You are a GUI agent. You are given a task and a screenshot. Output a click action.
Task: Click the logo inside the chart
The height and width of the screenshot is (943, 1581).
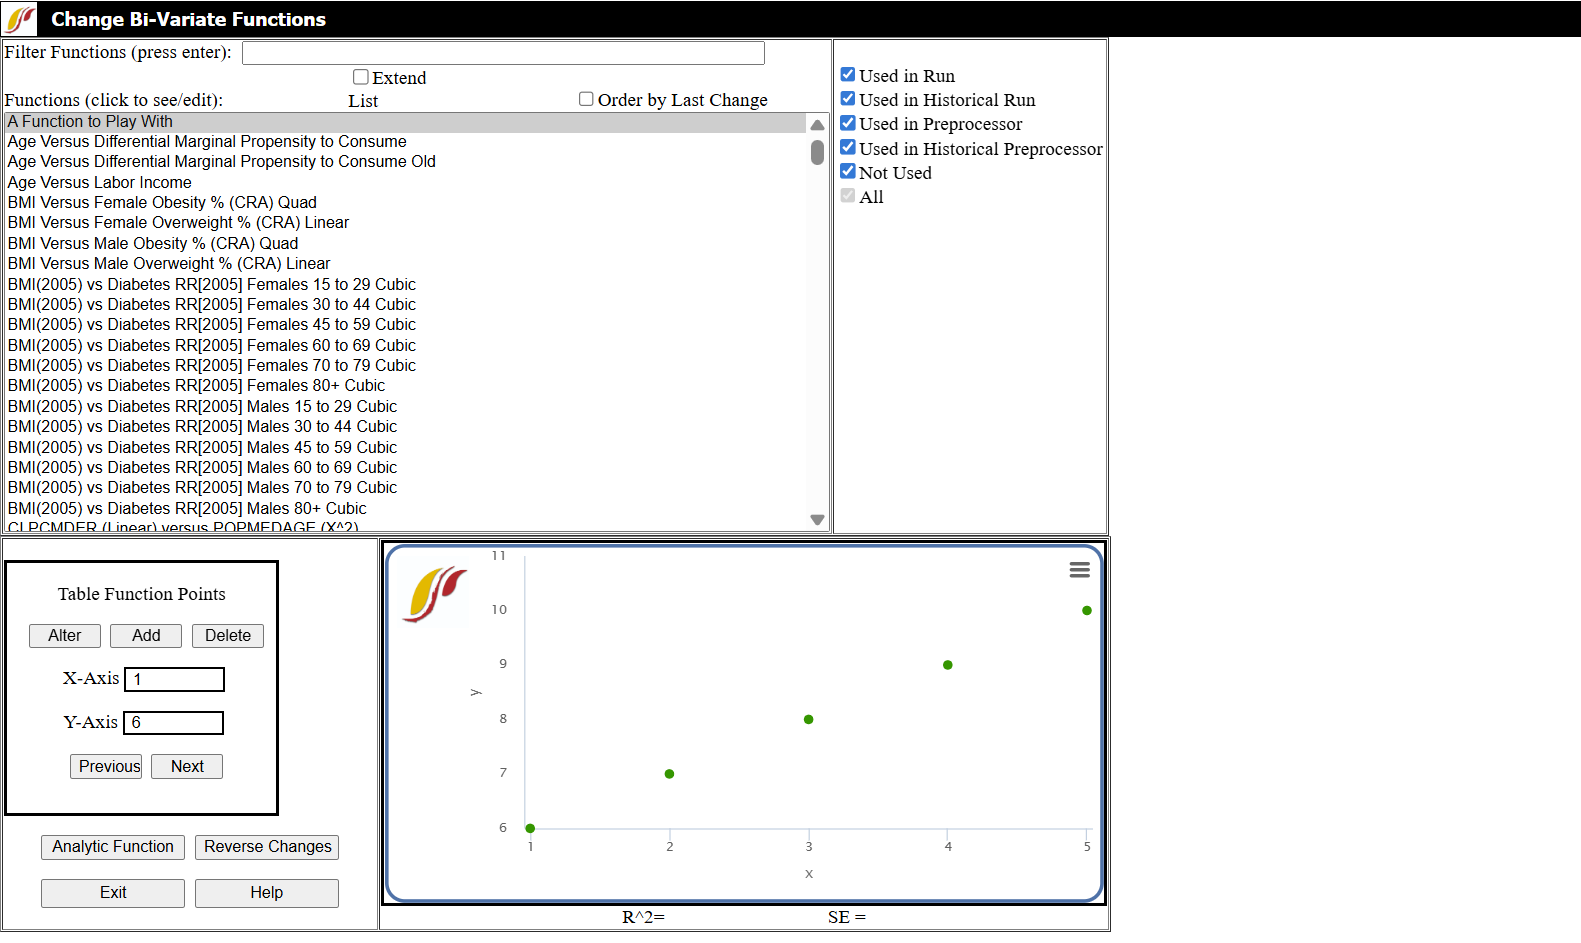(x=435, y=594)
